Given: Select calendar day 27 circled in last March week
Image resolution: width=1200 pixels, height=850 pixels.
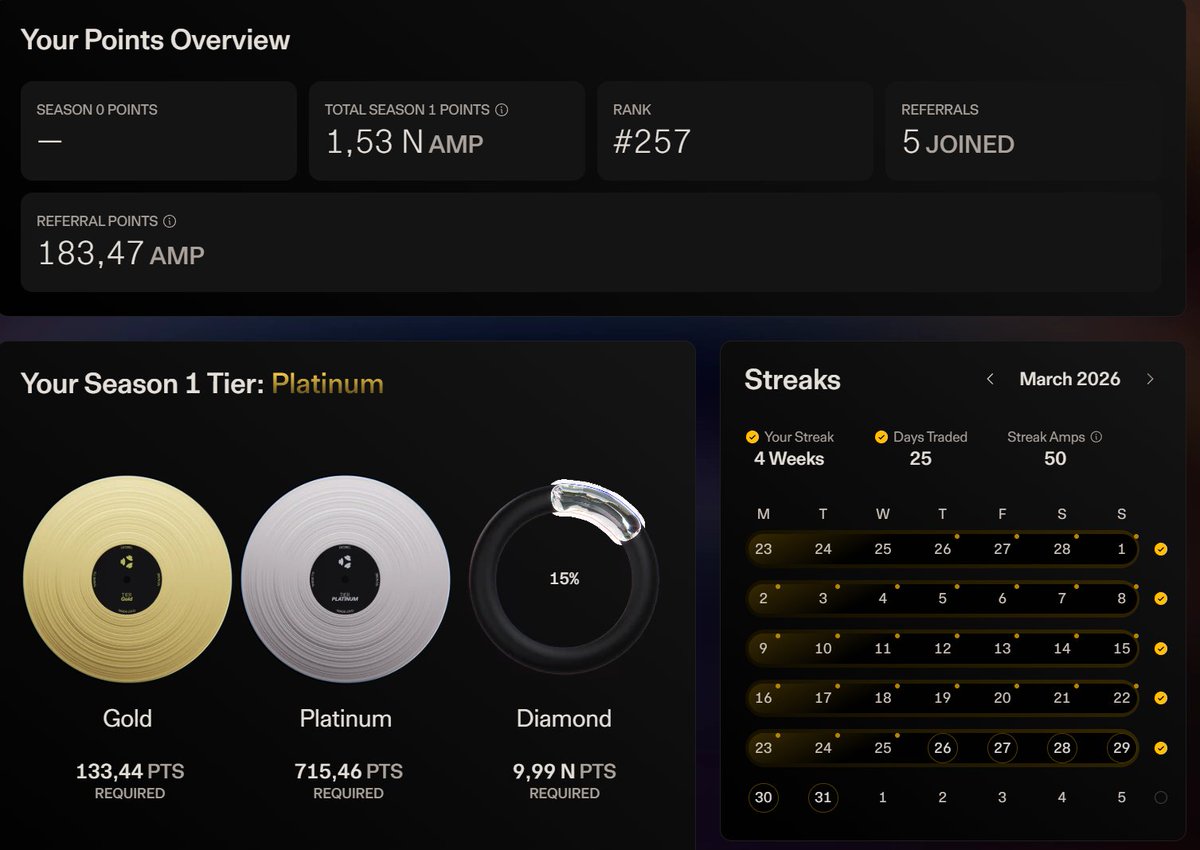Looking at the screenshot, I should click(x=1002, y=748).
